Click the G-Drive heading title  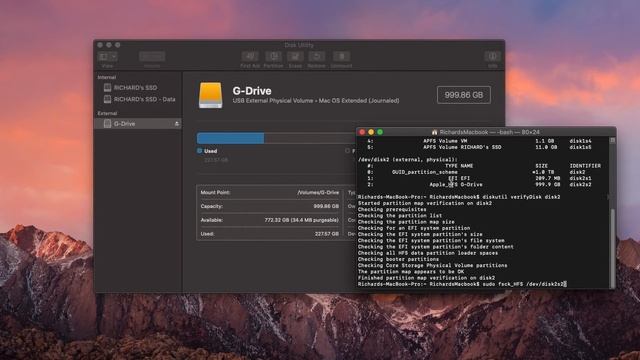pos(252,91)
